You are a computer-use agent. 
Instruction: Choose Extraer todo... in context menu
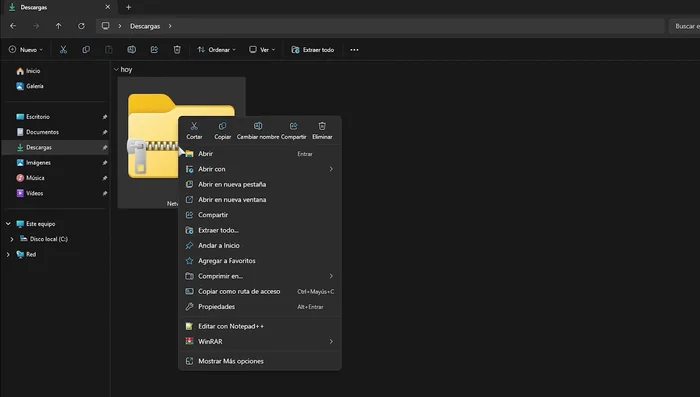pyautogui.click(x=260, y=230)
